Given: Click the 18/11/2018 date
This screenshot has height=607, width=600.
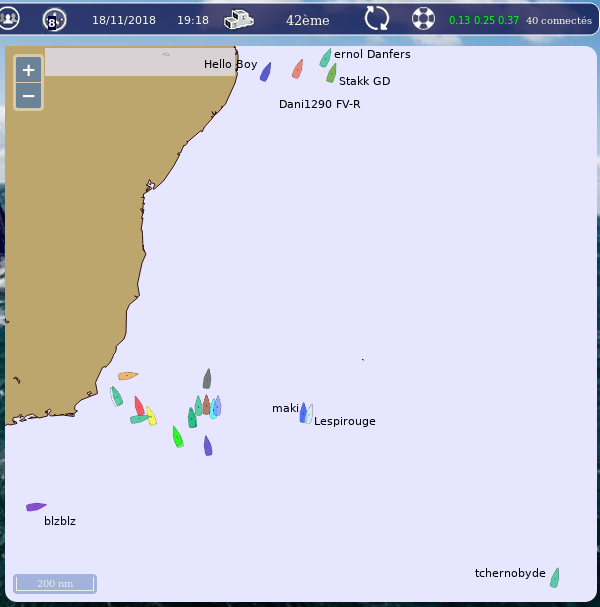Looking at the screenshot, I should click(124, 20).
